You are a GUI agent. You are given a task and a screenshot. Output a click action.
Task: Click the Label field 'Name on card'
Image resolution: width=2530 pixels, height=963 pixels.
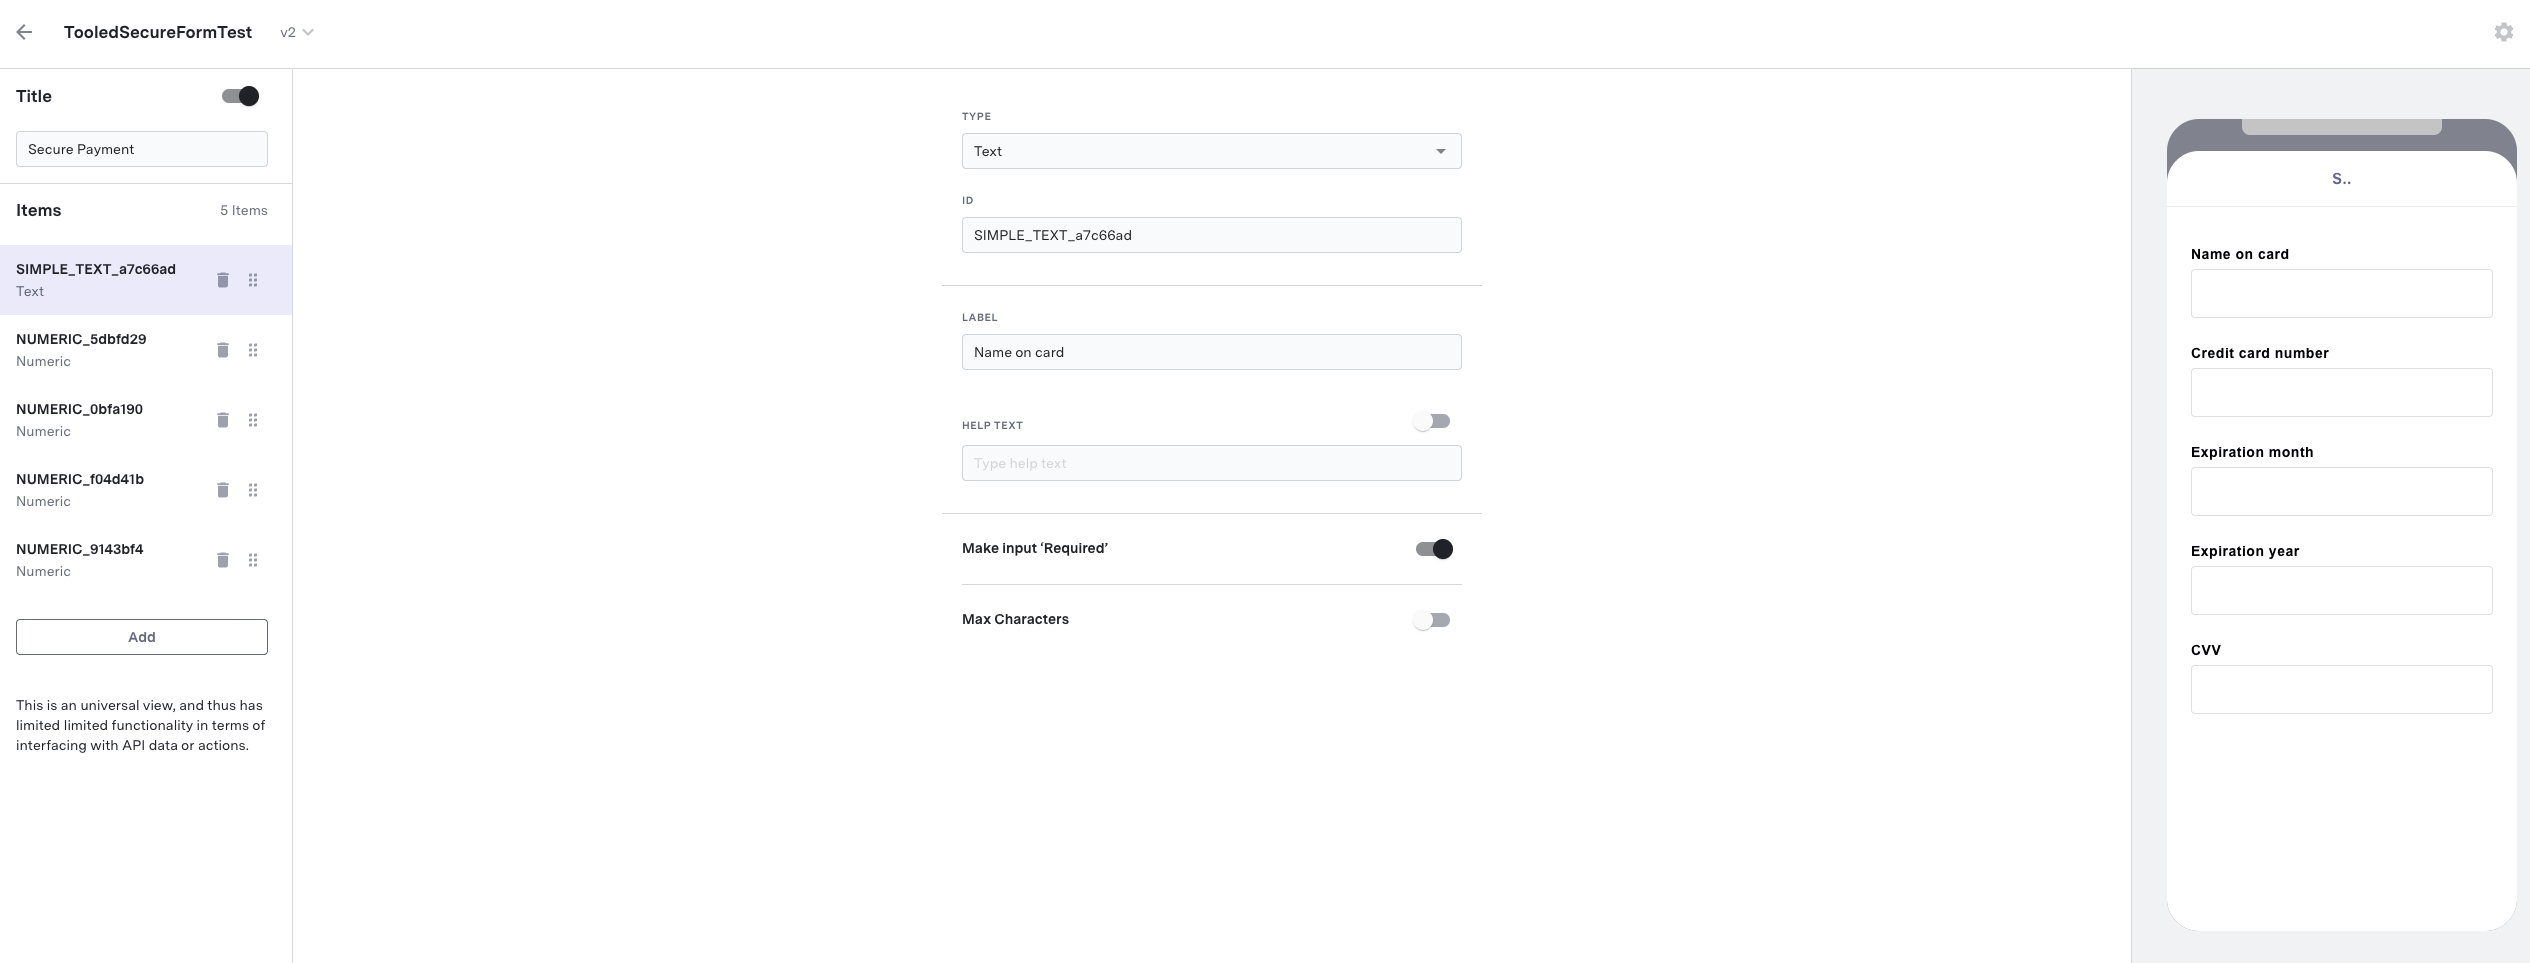(x=1211, y=352)
